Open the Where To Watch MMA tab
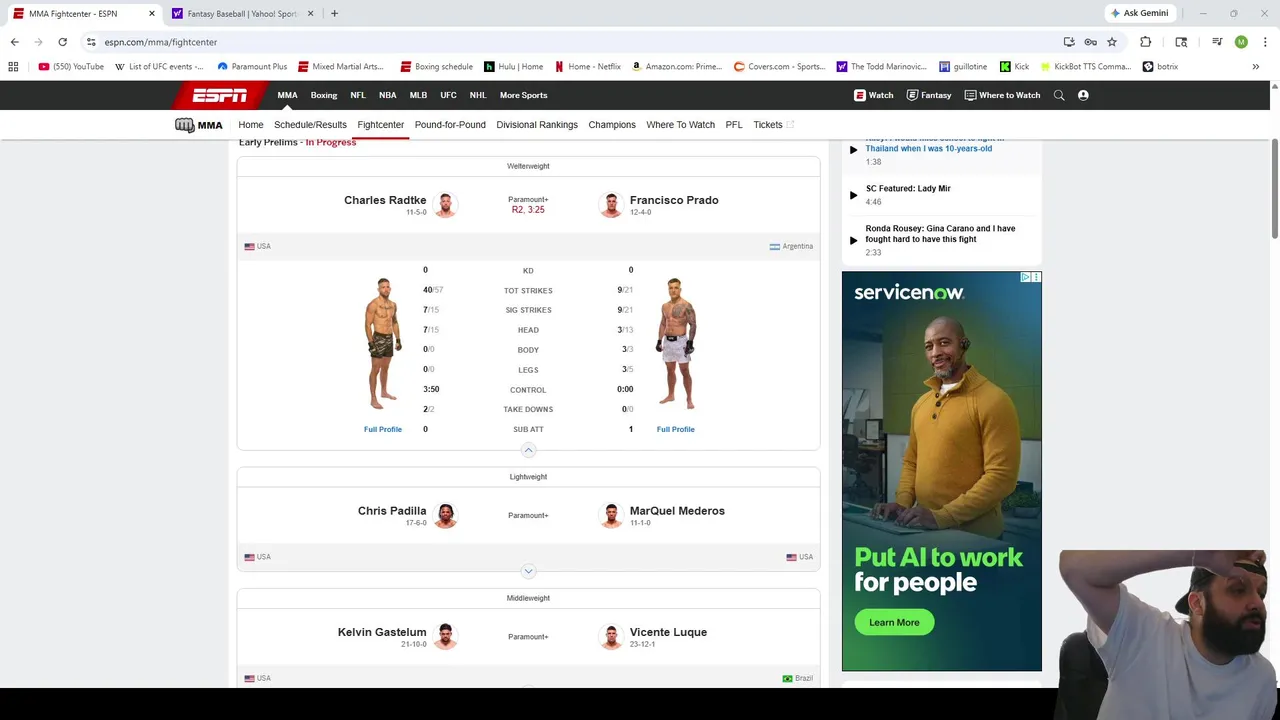This screenshot has height=720, width=1280. 680,125
